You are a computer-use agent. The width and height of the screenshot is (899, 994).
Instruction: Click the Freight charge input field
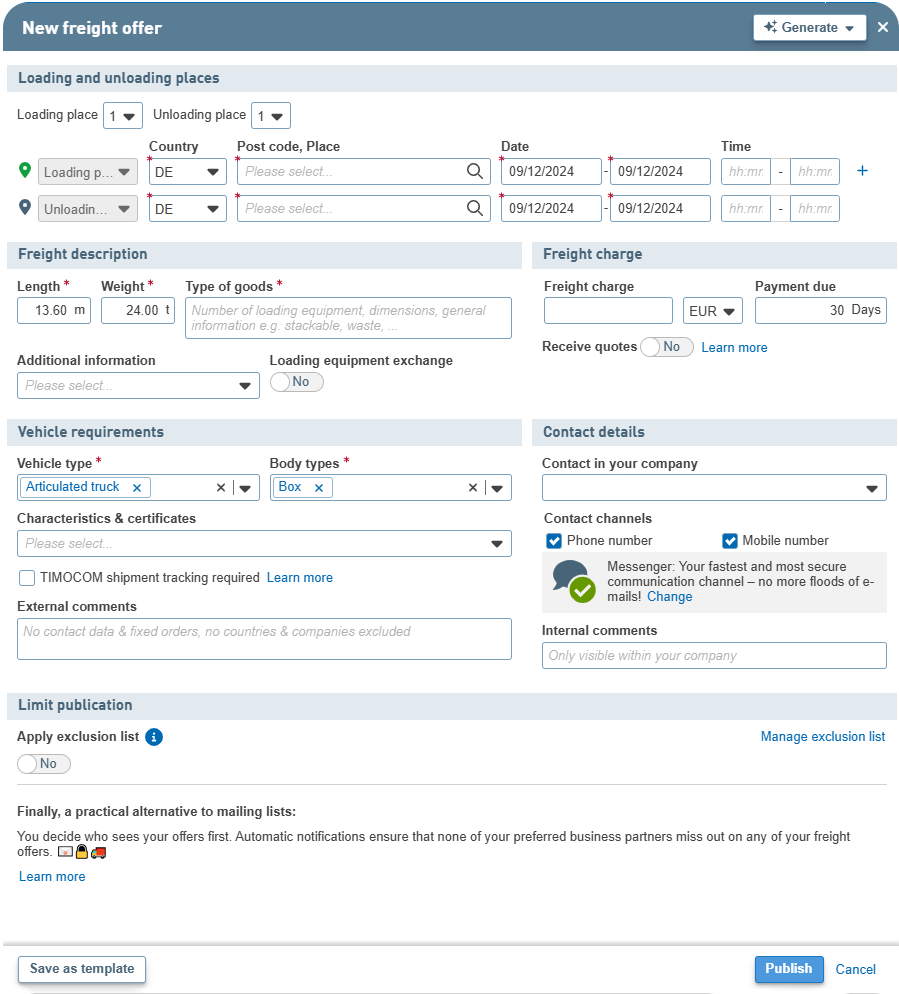608,311
